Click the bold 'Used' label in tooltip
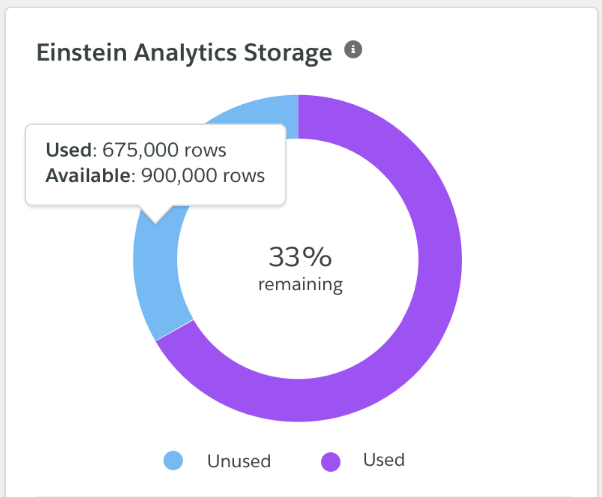602x497 pixels. click(x=69, y=150)
